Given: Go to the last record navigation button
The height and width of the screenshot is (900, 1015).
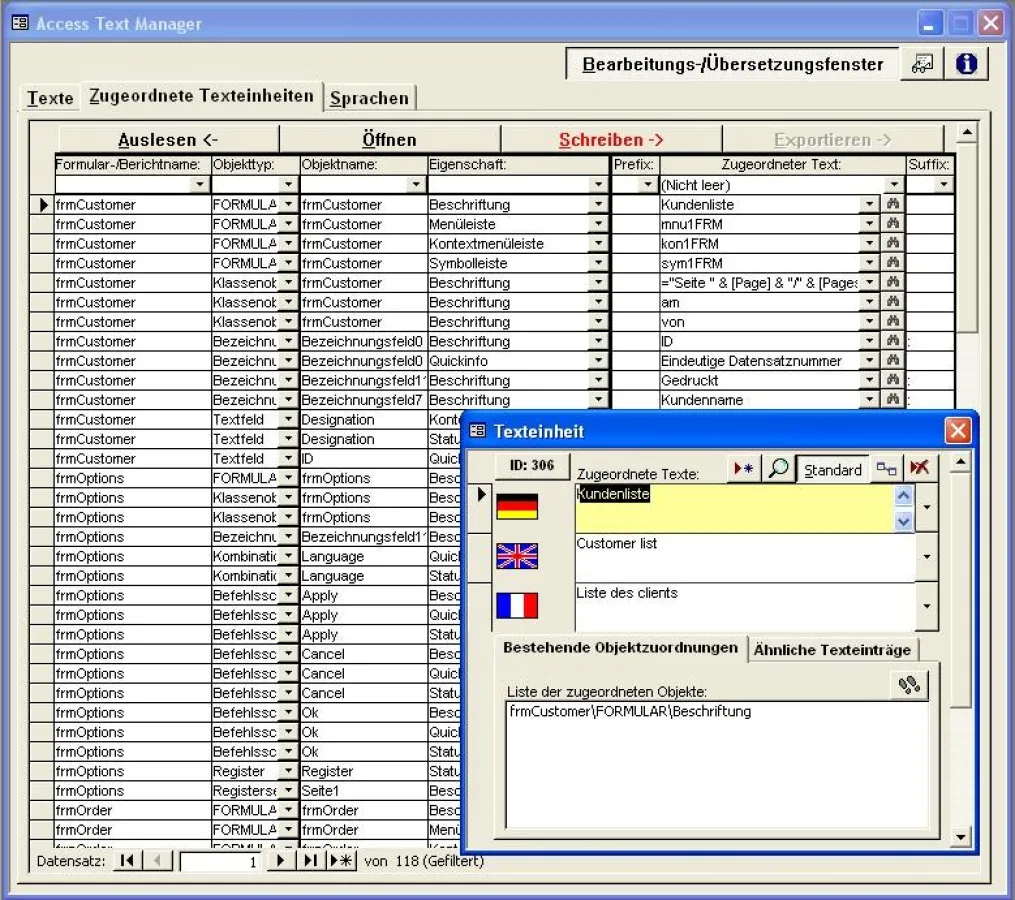Looking at the screenshot, I should (x=310, y=861).
